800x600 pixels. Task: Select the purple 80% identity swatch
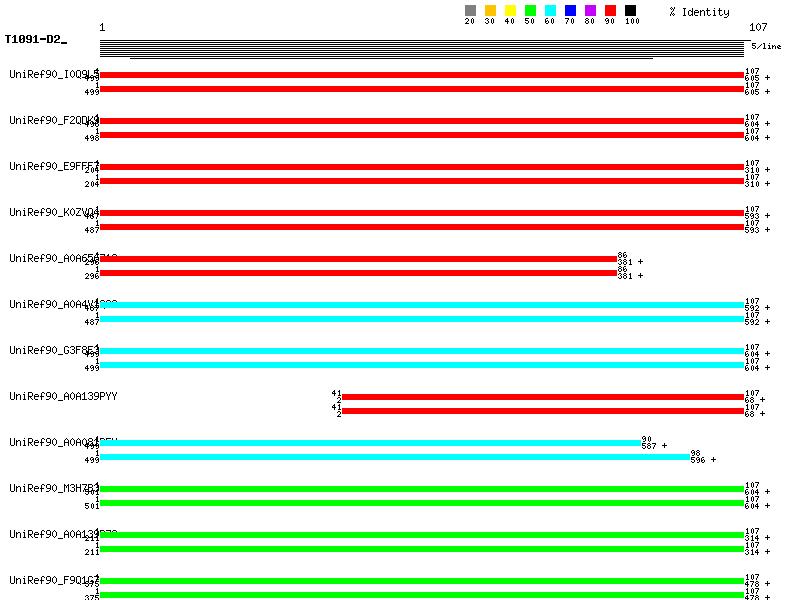[590, 11]
